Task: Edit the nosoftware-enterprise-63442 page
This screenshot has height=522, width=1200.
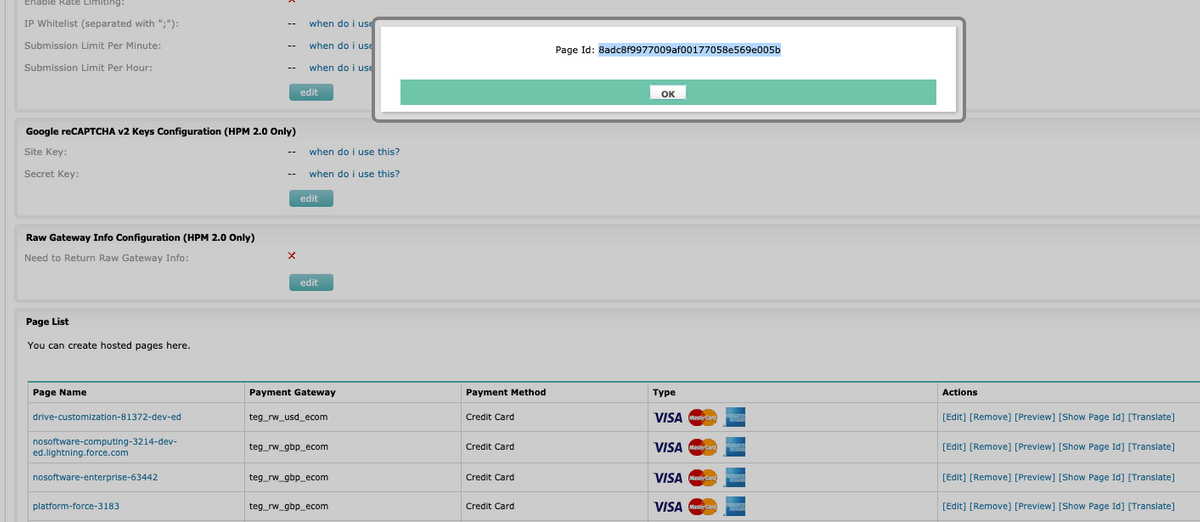Action: coord(954,477)
